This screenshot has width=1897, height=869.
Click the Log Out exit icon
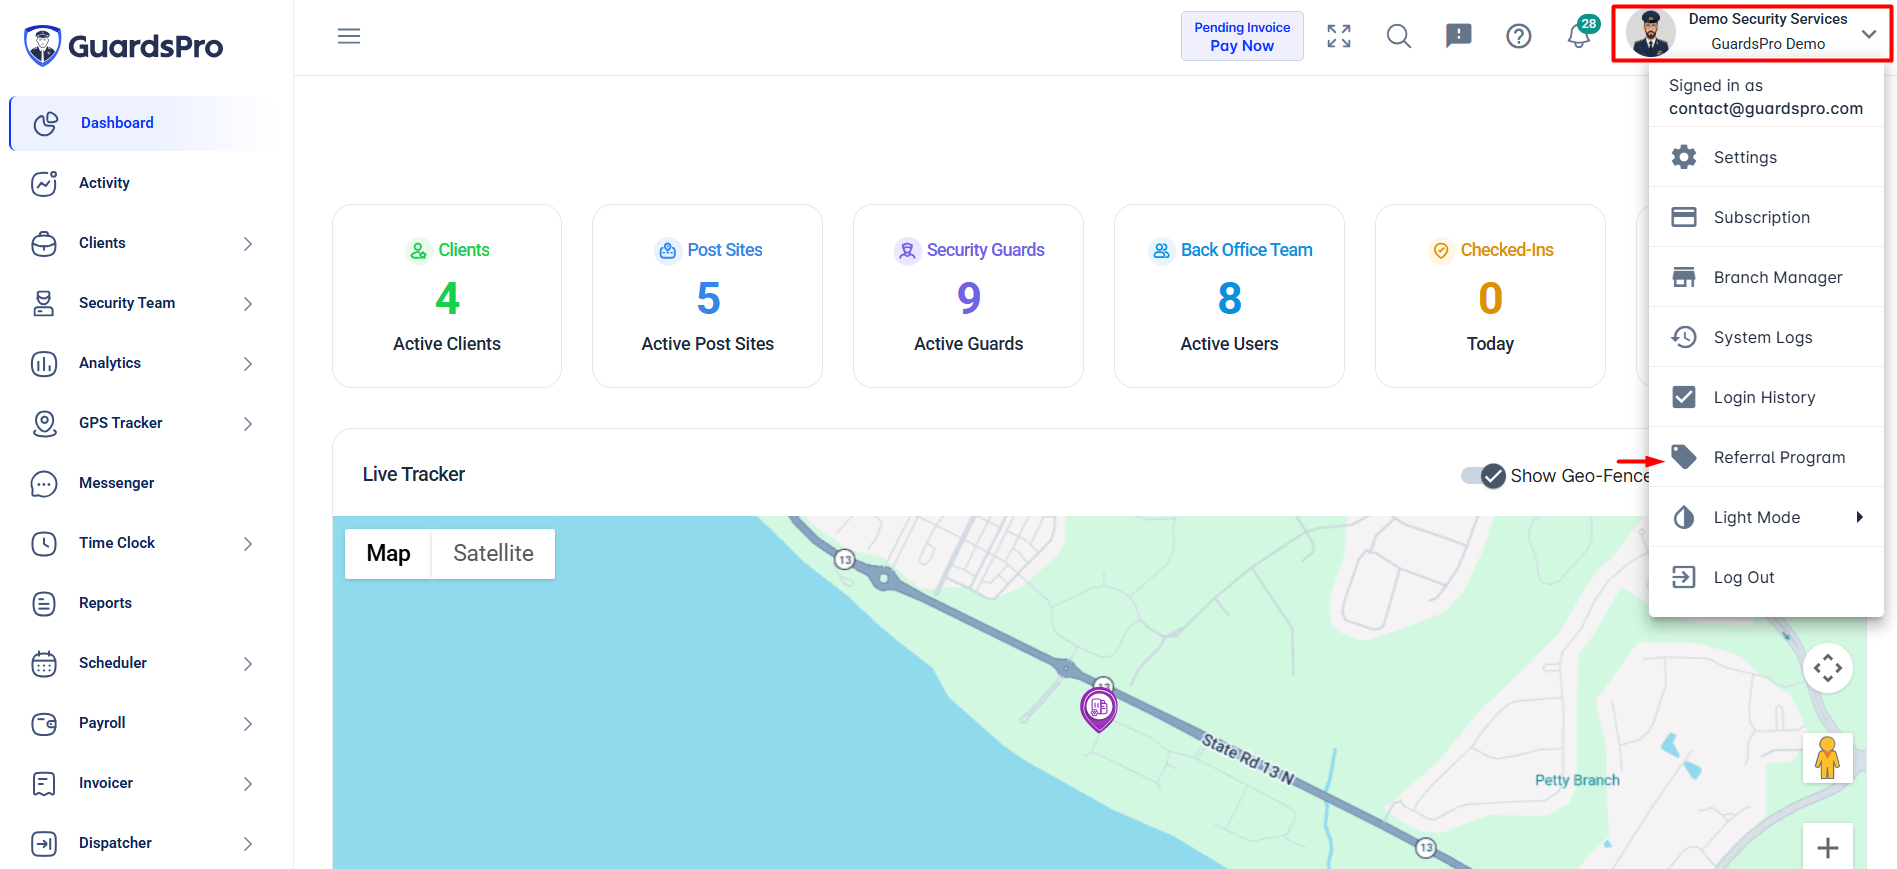[1684, 577]
